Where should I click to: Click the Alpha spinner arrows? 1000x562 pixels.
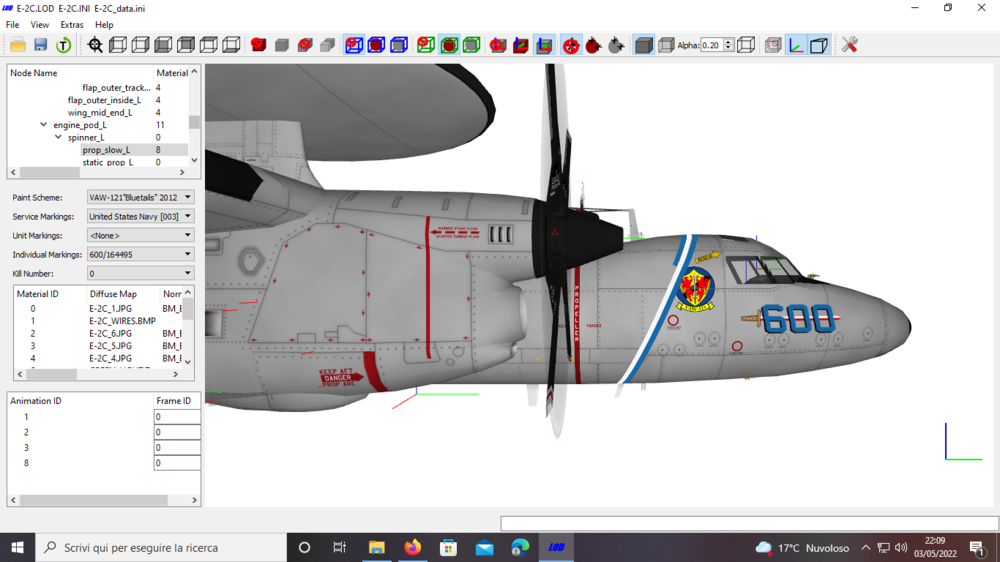728,45
